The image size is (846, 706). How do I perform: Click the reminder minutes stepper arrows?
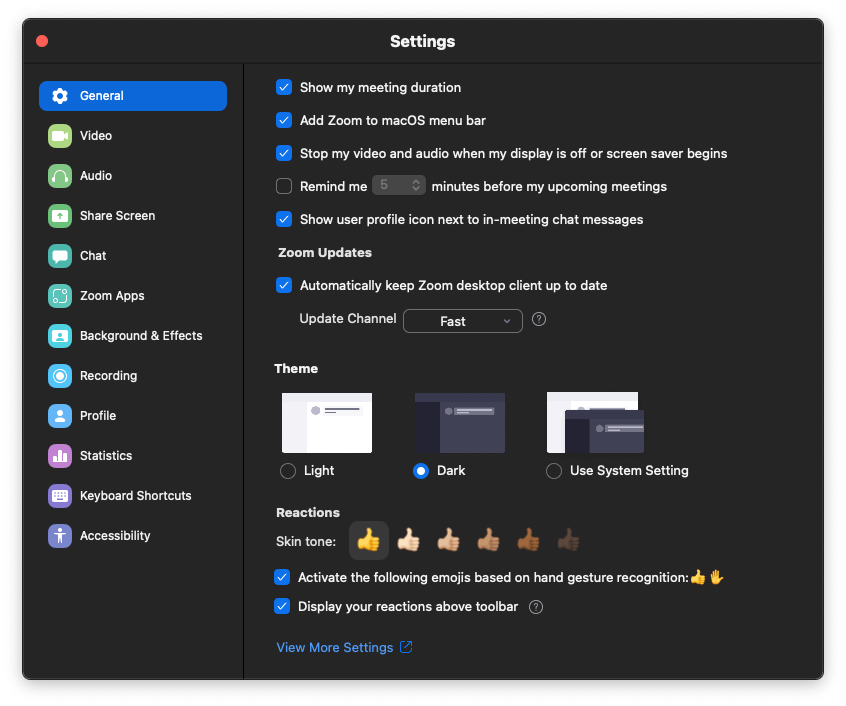(x=416, y=185)
